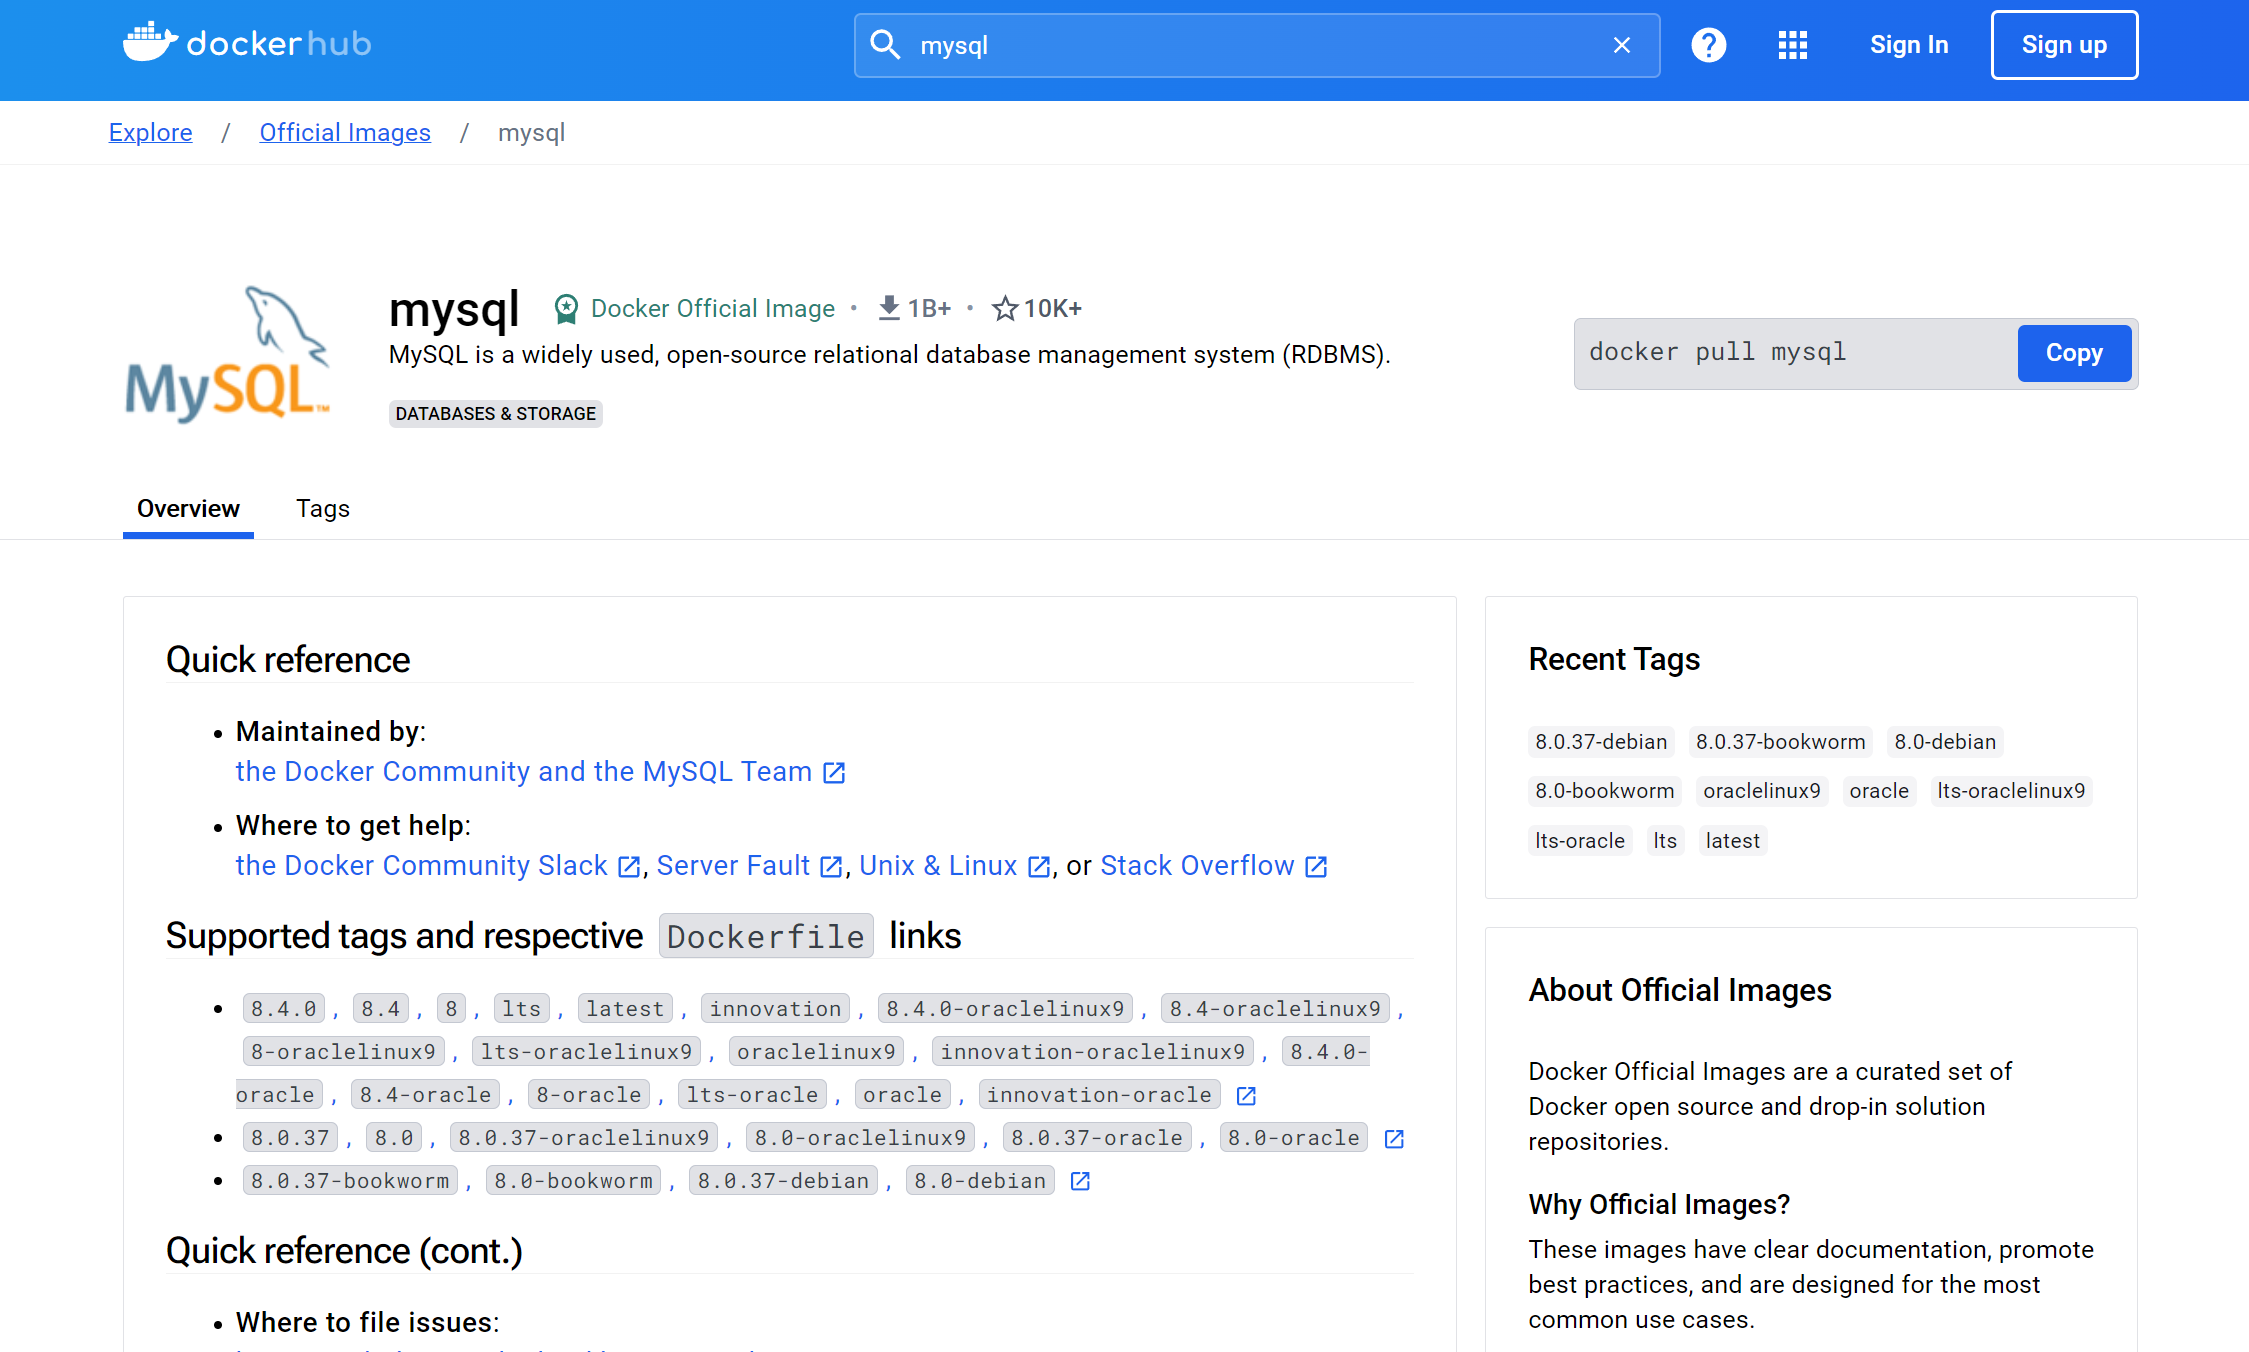The width and height of the screenshot is (2249, 1352).
Task: Open the help question mark icon
Action: click(1709, 45)
